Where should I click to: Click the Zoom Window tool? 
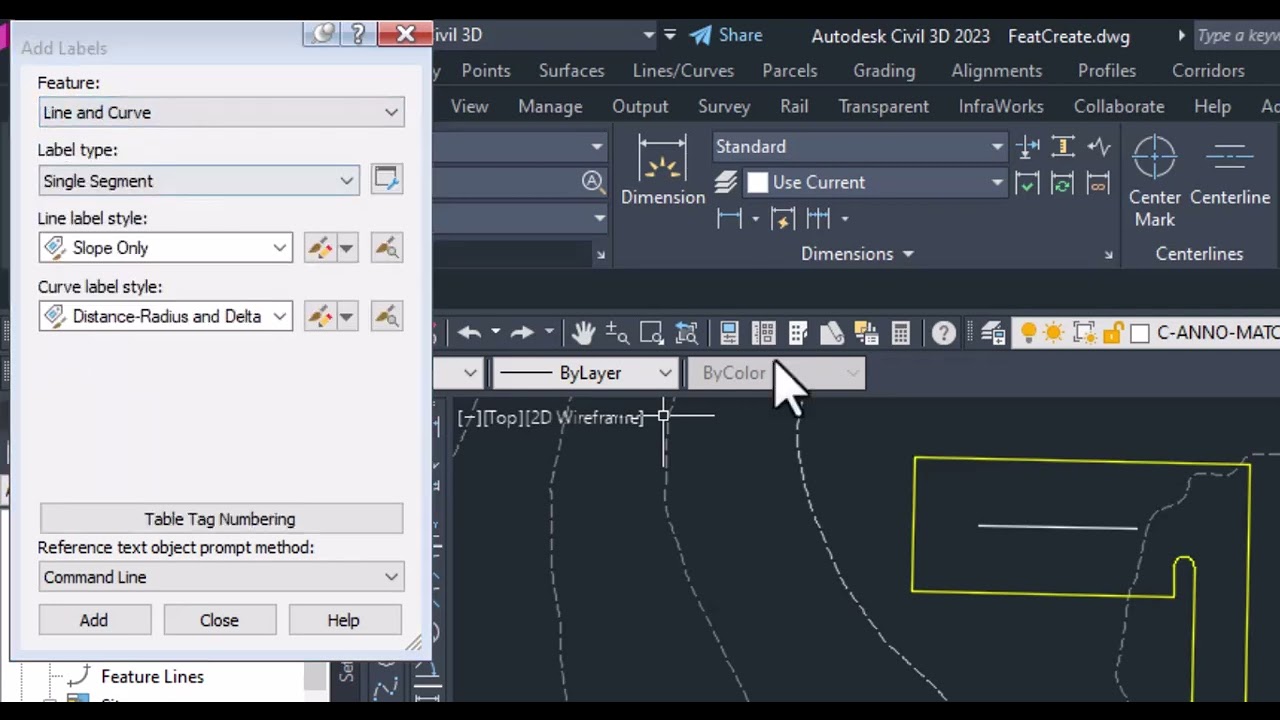click(652, 333)
